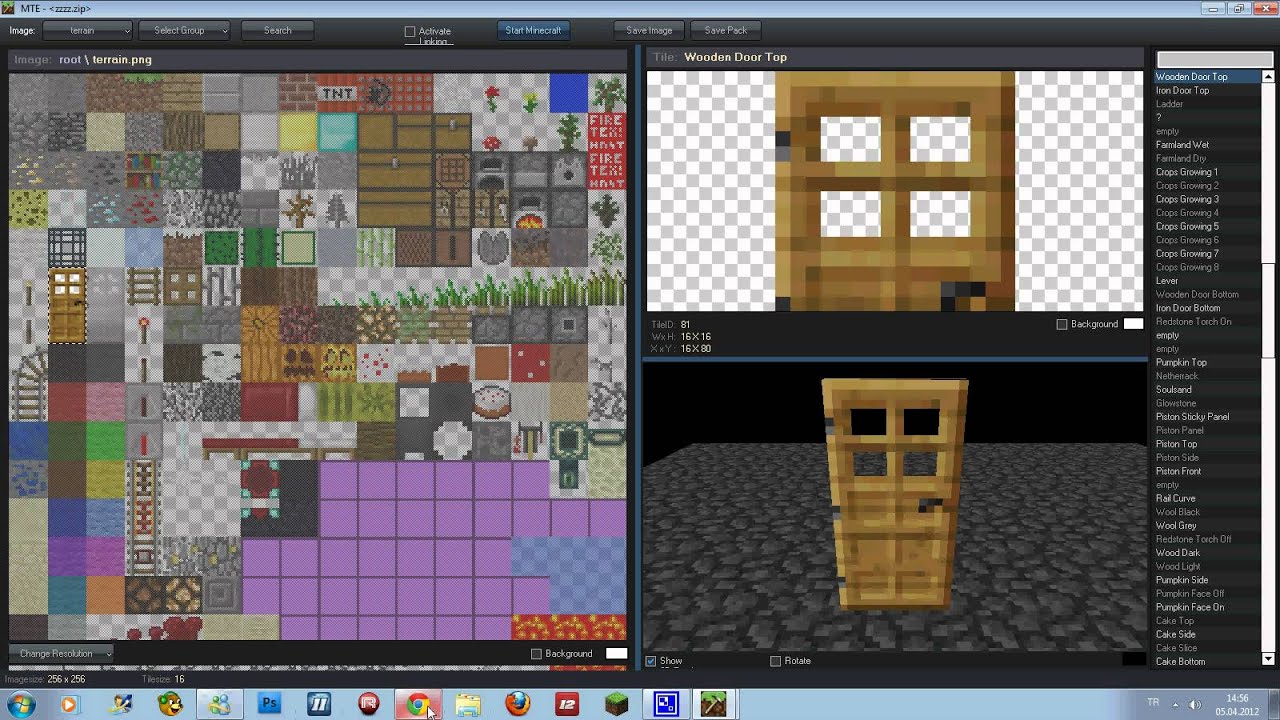This screenshot has height=720, width=1280.
Task: Open the media player taskbar icon
Action: point(69,704)
